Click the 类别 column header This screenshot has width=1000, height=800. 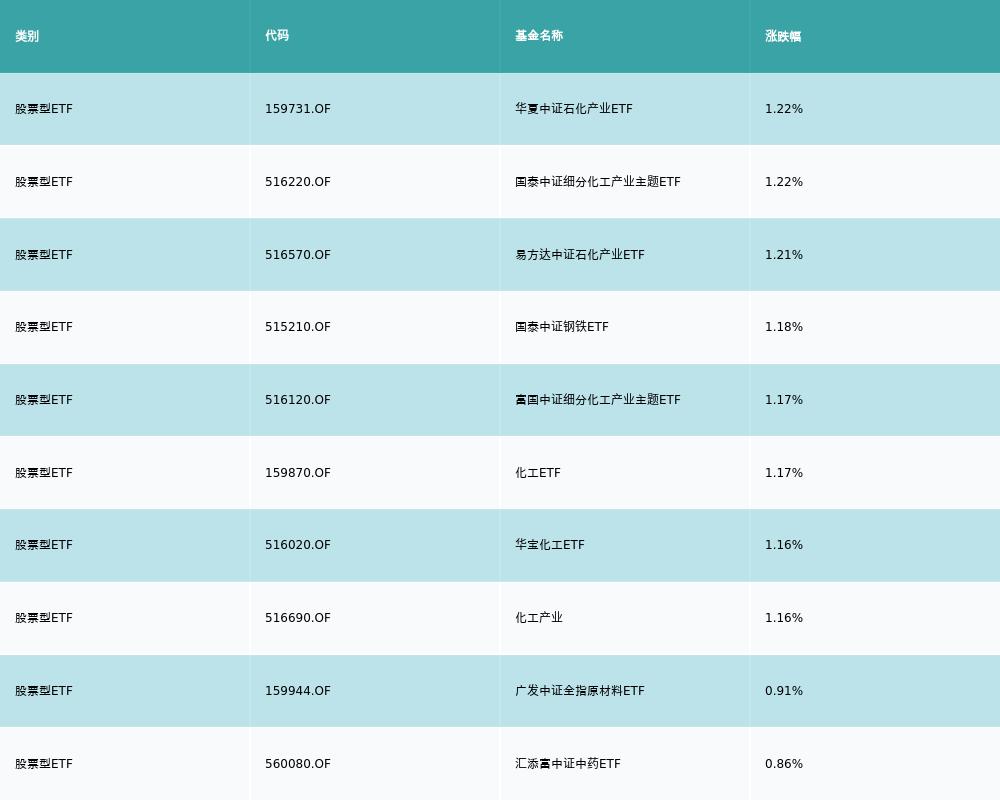tap(27, 36)
